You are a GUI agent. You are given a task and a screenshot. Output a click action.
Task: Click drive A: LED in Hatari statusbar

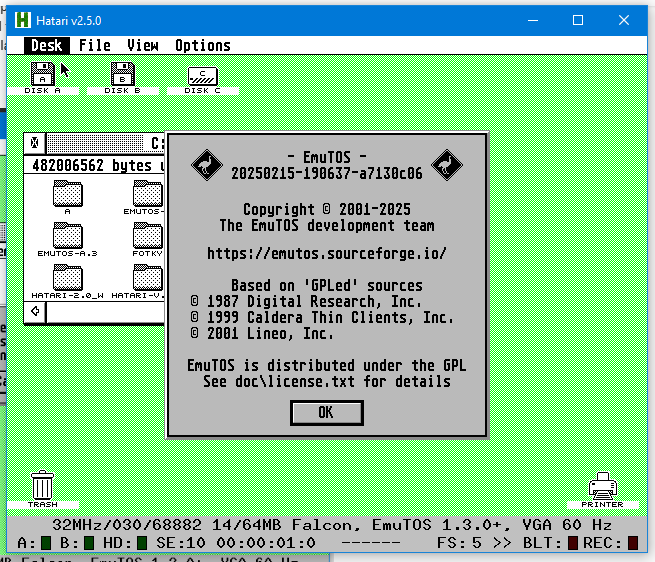pos(46,543)
